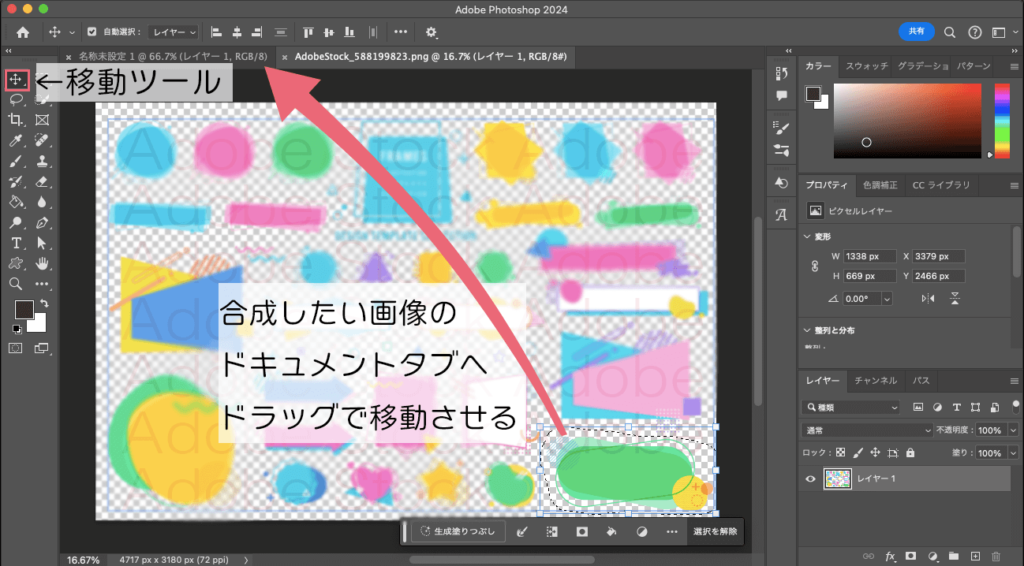Delete layer using trash icon
The height and width of the screenshot is (566, 1024).
(996, 556)
